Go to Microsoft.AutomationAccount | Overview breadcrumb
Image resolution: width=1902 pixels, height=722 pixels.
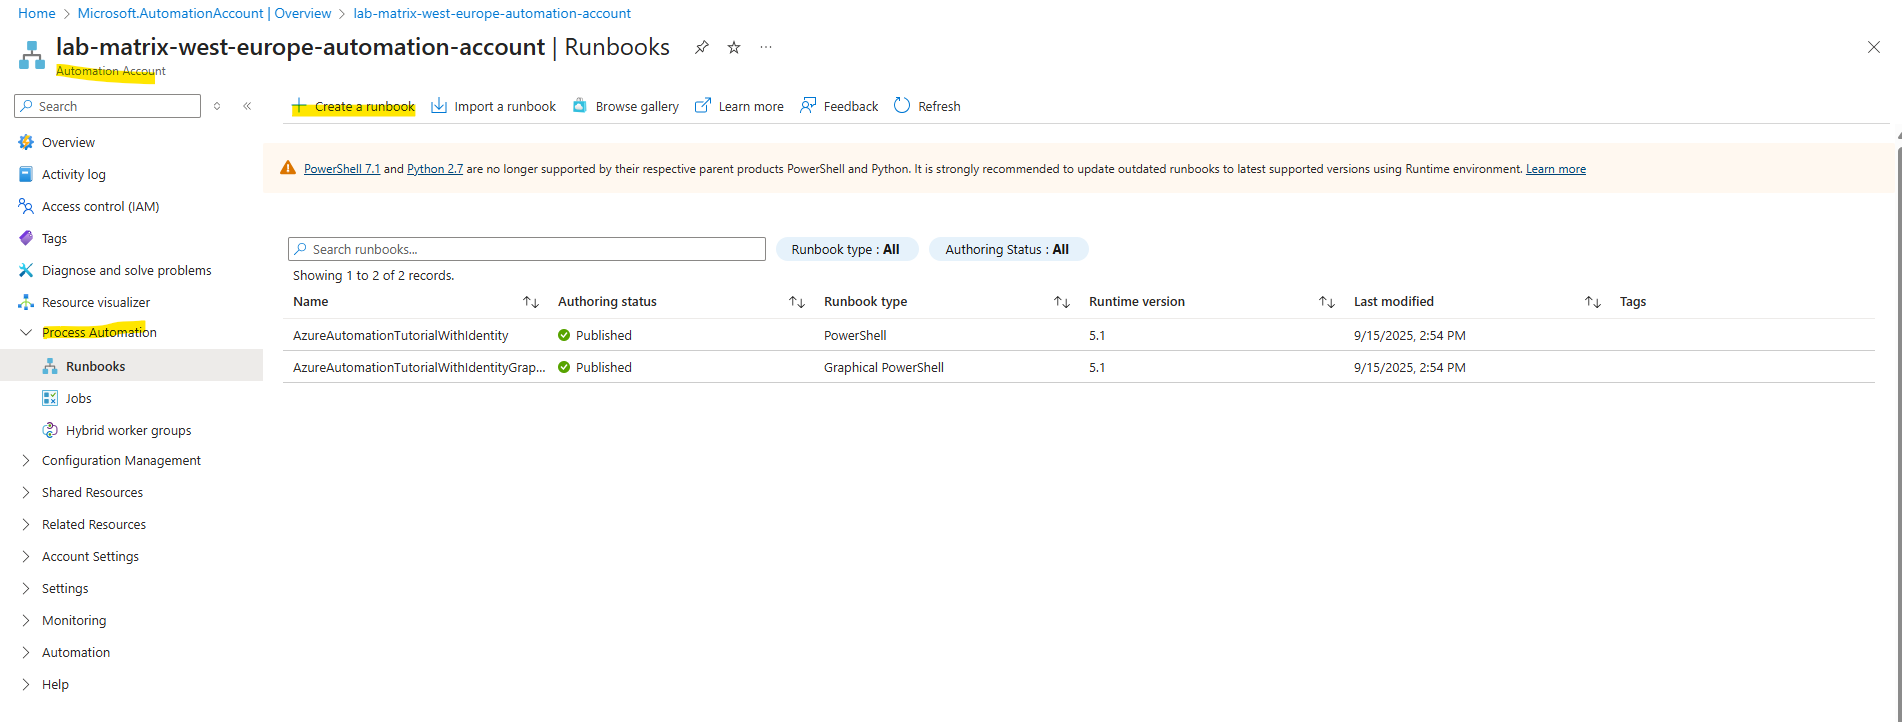[x=205, y=13]
